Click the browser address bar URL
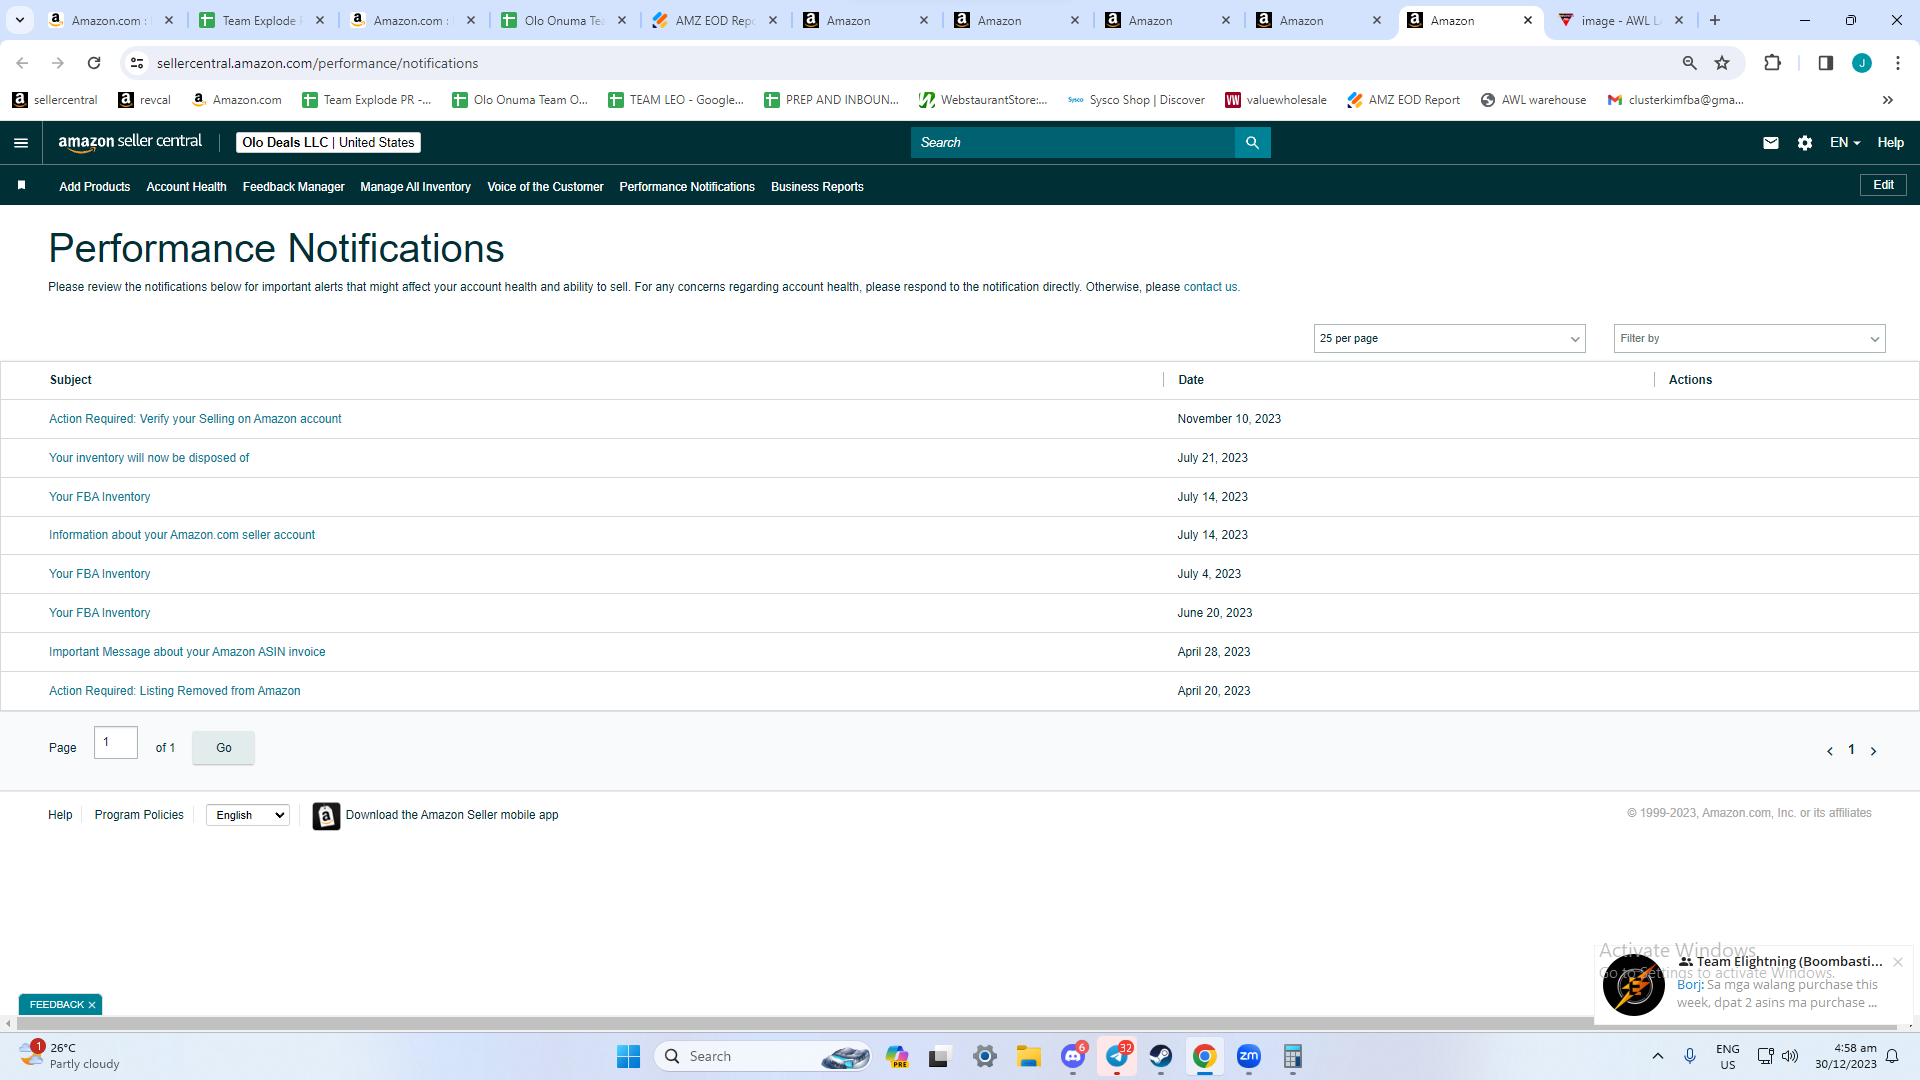1920x1080 pixels. click(317, 63)
